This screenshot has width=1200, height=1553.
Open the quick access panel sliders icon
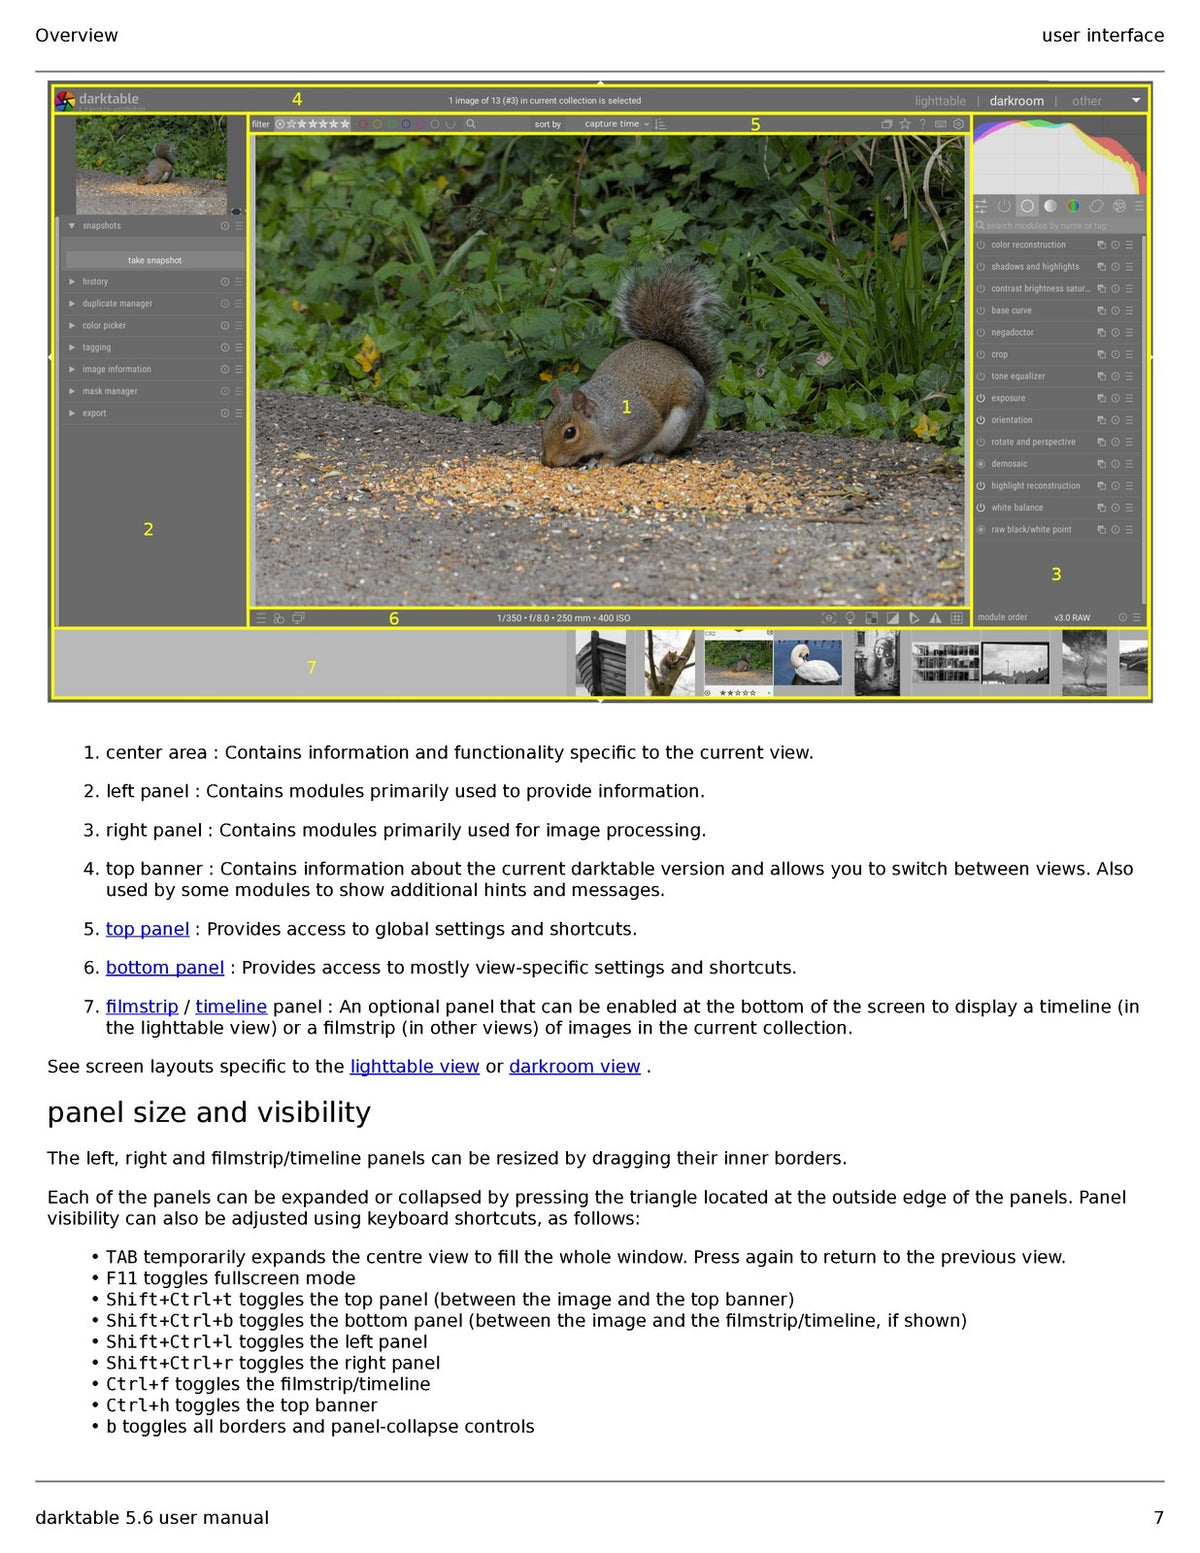tap(981, 206)
